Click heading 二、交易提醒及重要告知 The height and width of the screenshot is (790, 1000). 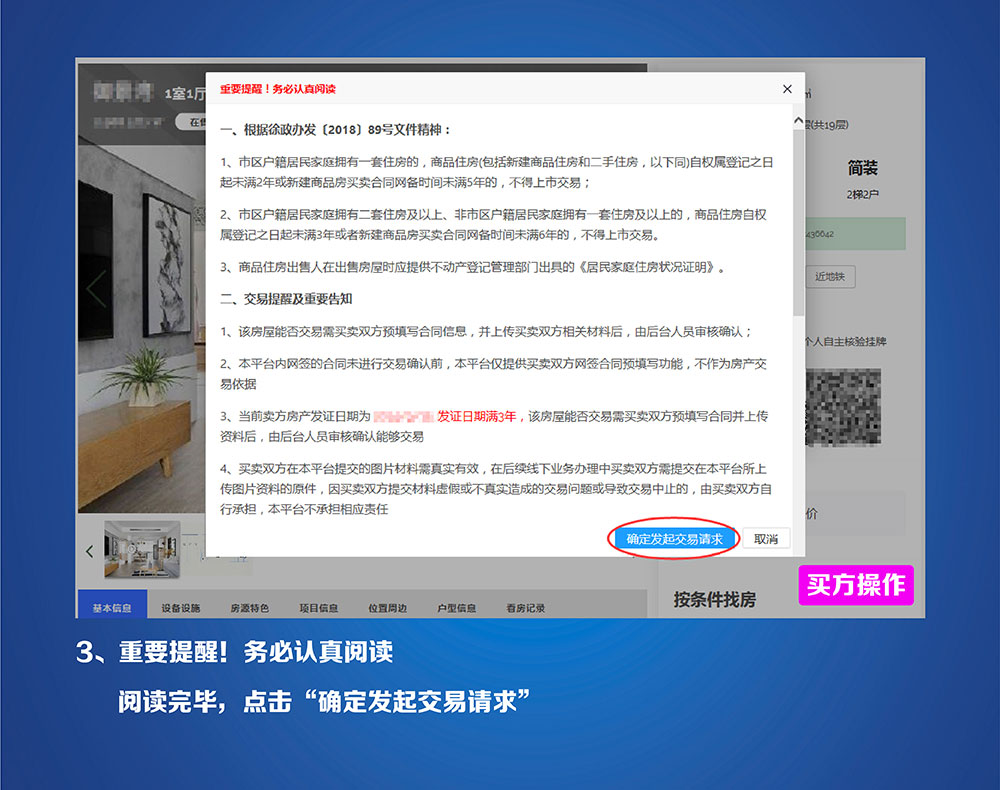tap(286, 299)
